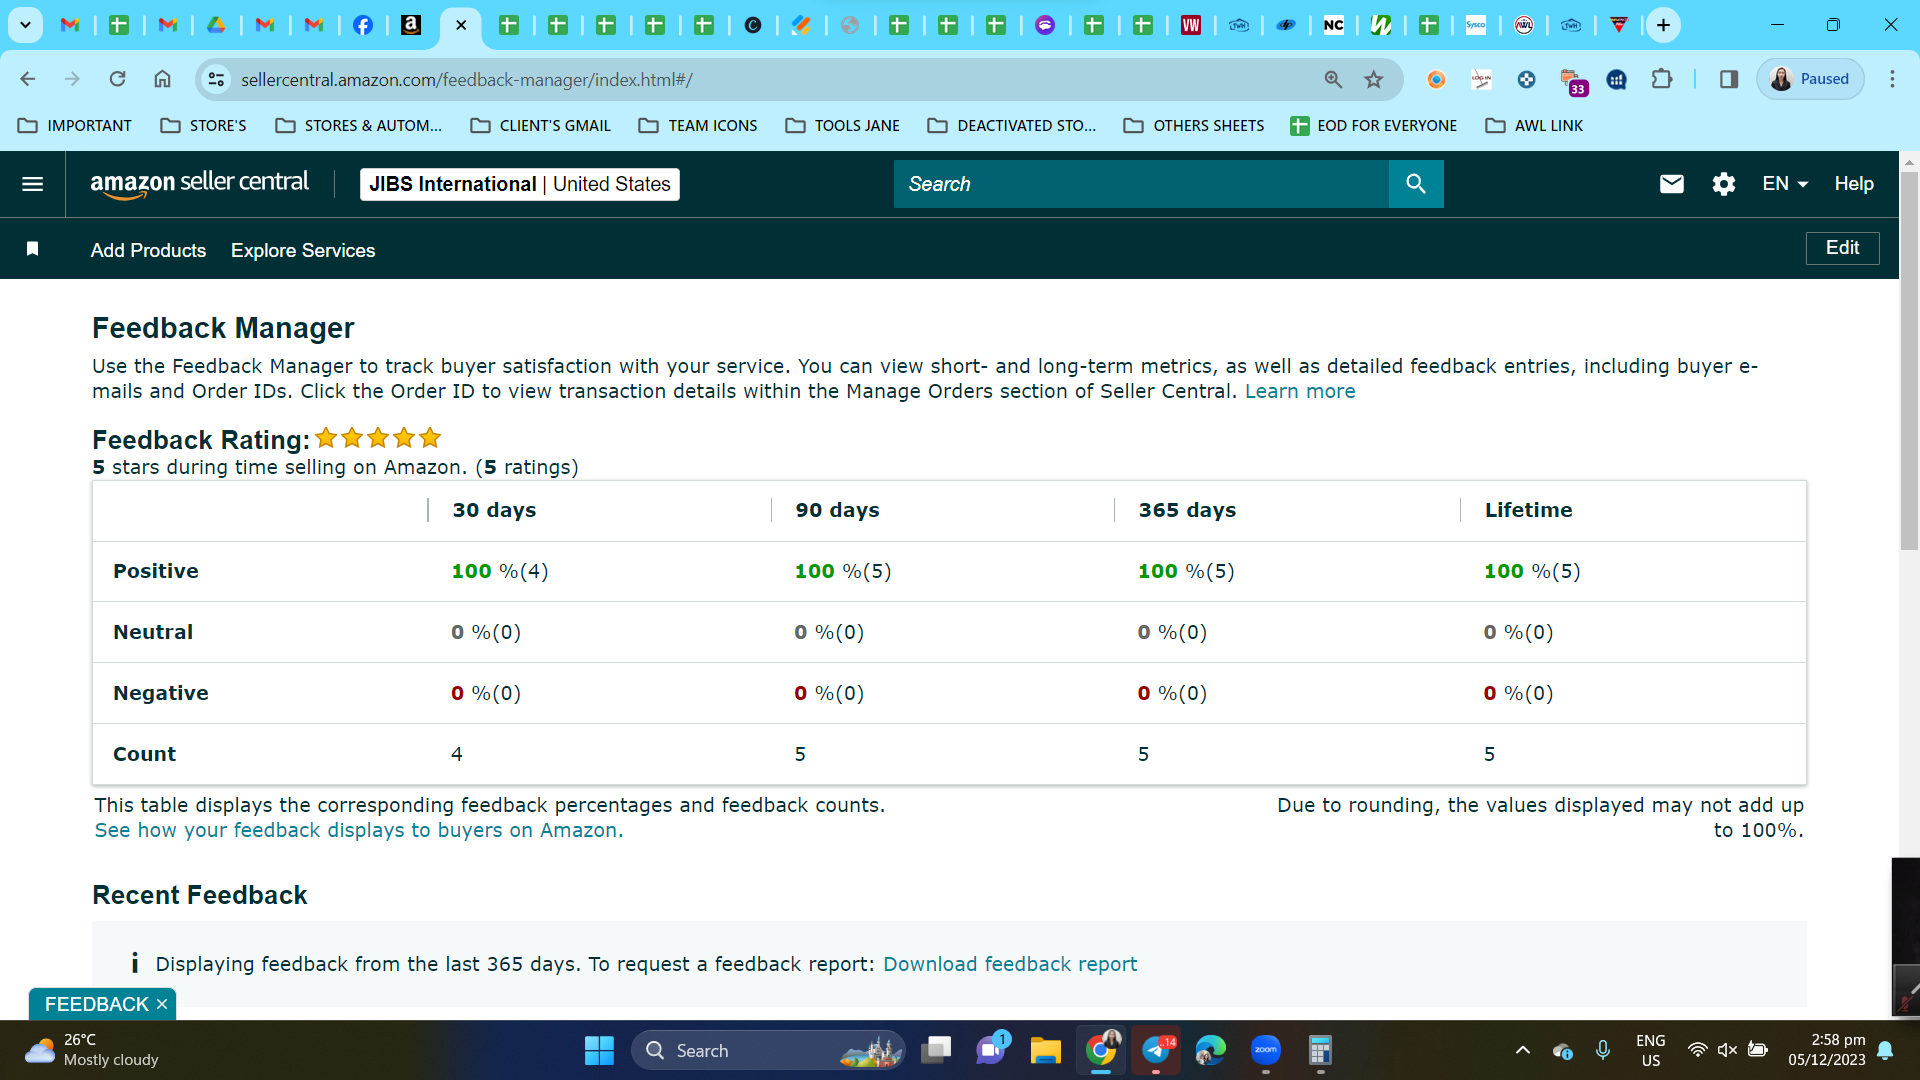The height and width of the screenshot is (1080, 1920).
Task: Click the Paused profile button
Action: 1810,79
